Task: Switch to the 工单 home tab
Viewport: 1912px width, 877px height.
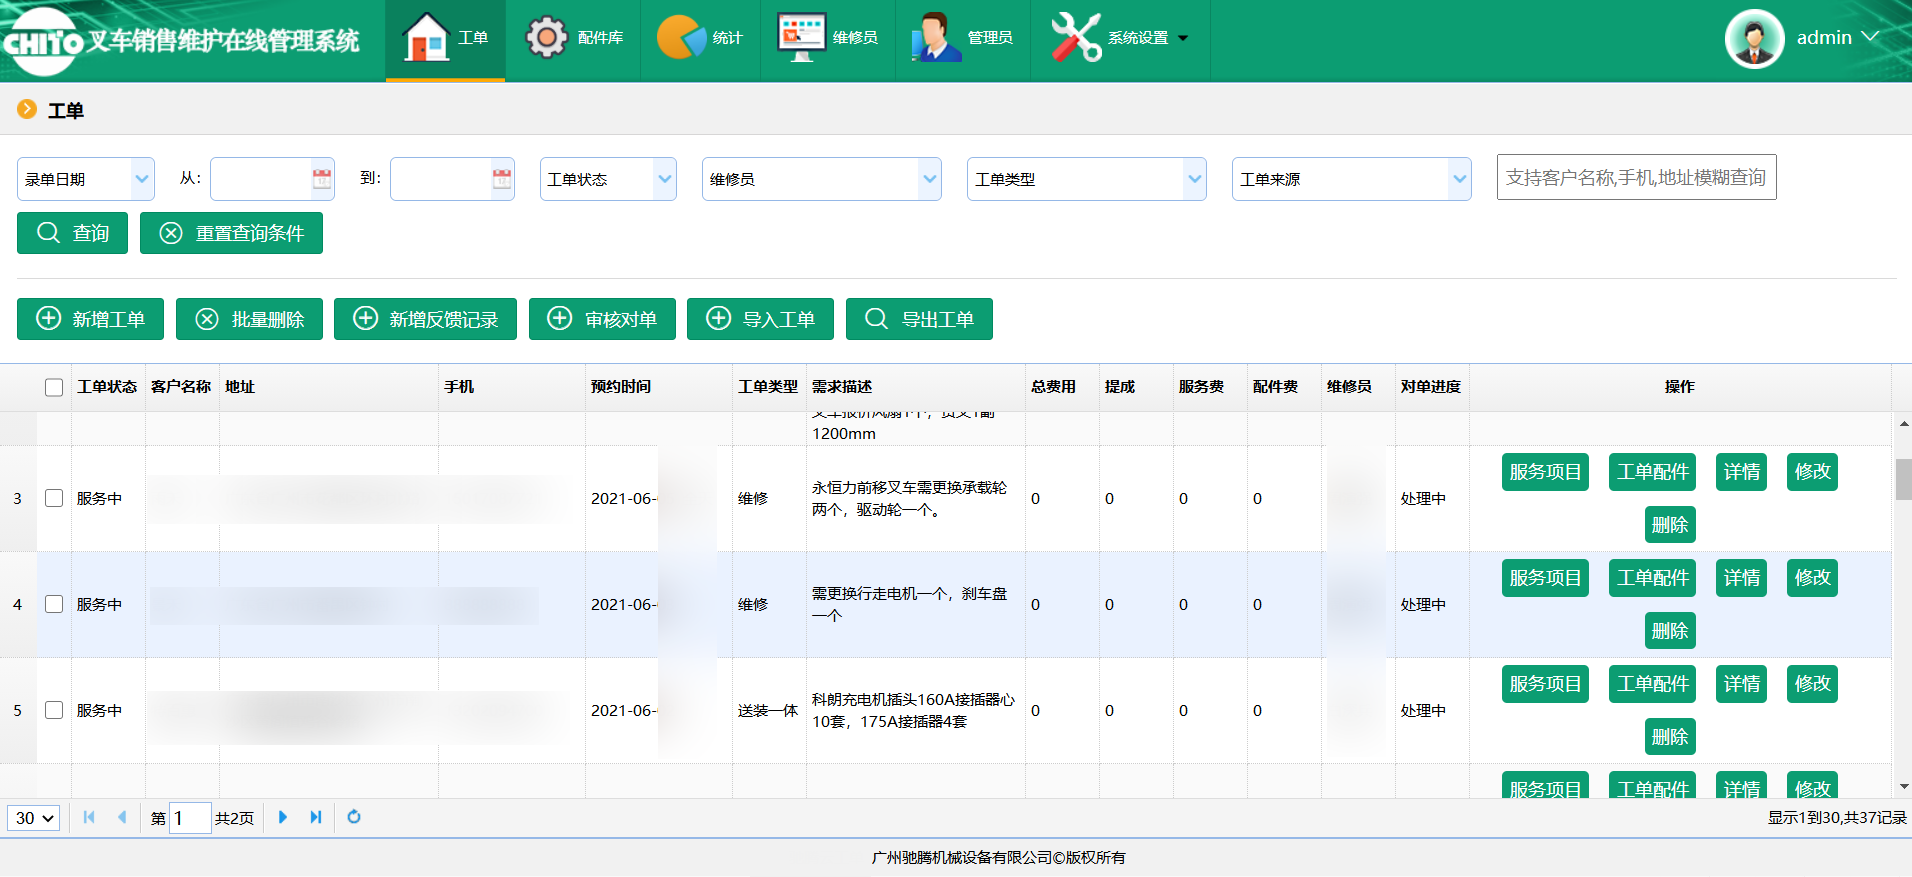Action: (446, 39)
